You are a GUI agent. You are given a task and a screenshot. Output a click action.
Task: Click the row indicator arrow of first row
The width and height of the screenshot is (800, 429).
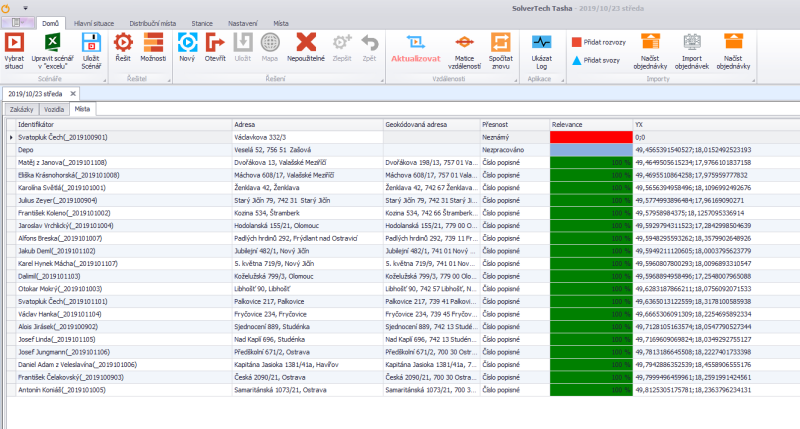click(x=11, y=137)
